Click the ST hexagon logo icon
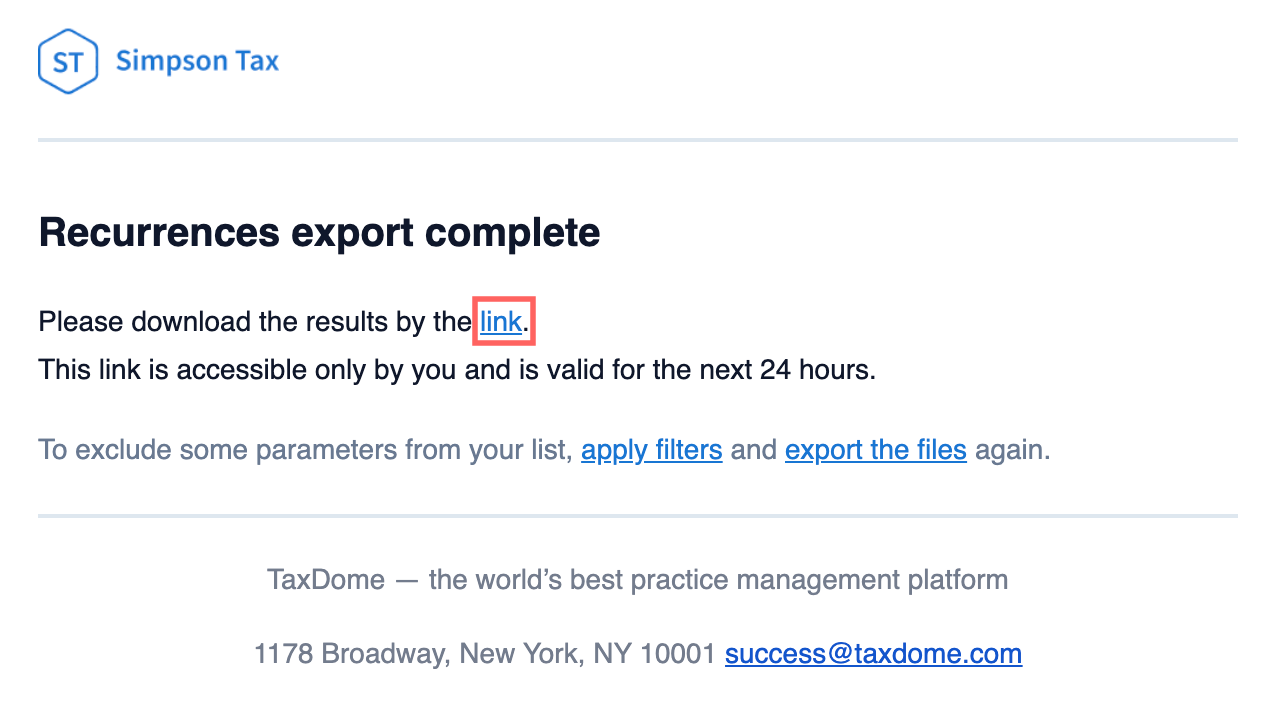The width and height of the screenshot is (1272, 716). click(67, 62)
